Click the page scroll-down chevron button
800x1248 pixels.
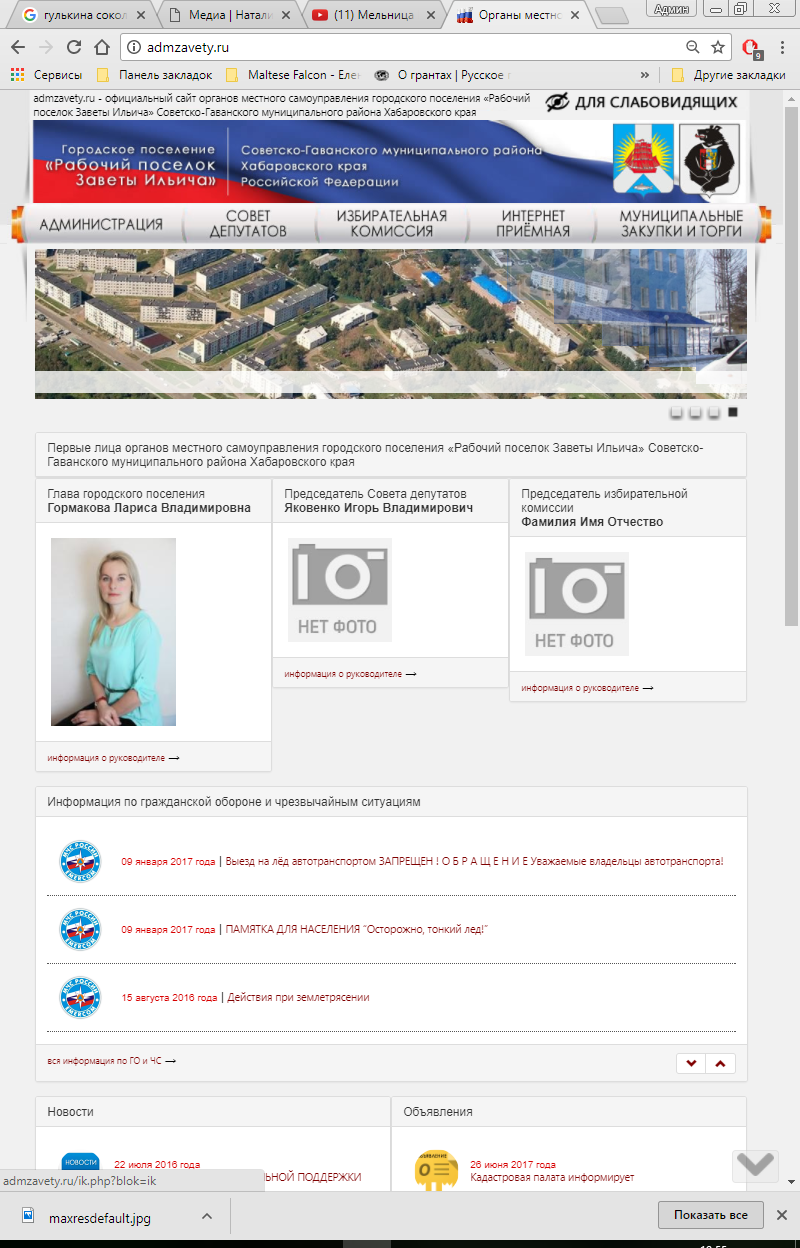pyautogui.click(x=755, y=1164)
